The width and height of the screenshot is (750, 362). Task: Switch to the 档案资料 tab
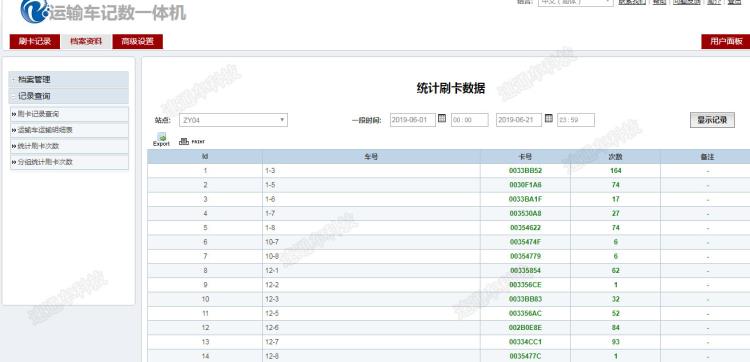tap(86, 42)
